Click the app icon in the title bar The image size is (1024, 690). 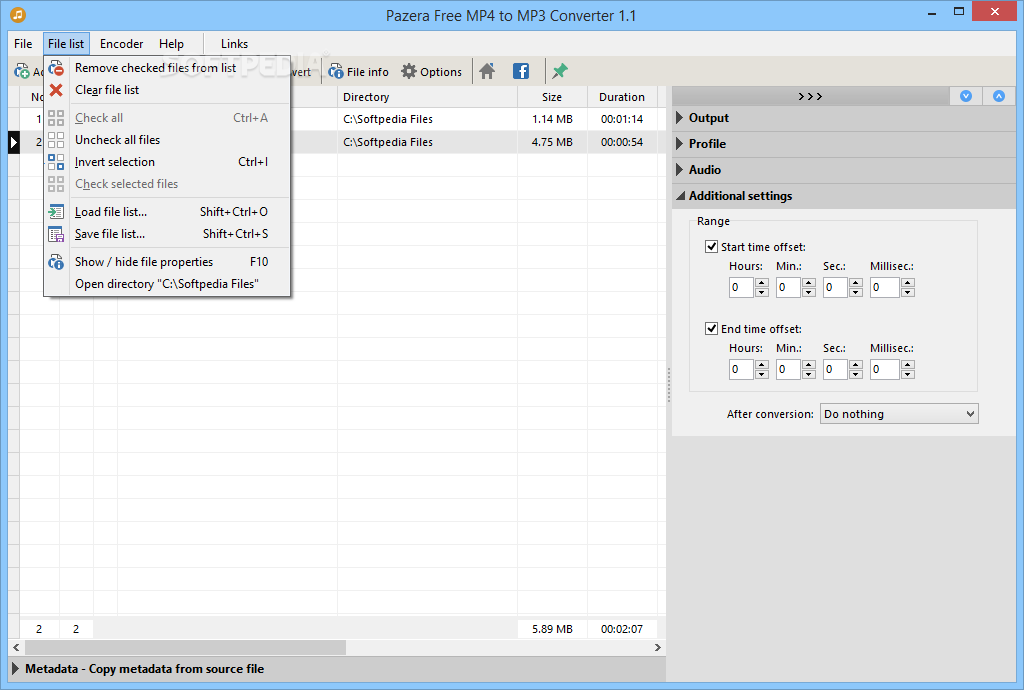pos(18,14)
